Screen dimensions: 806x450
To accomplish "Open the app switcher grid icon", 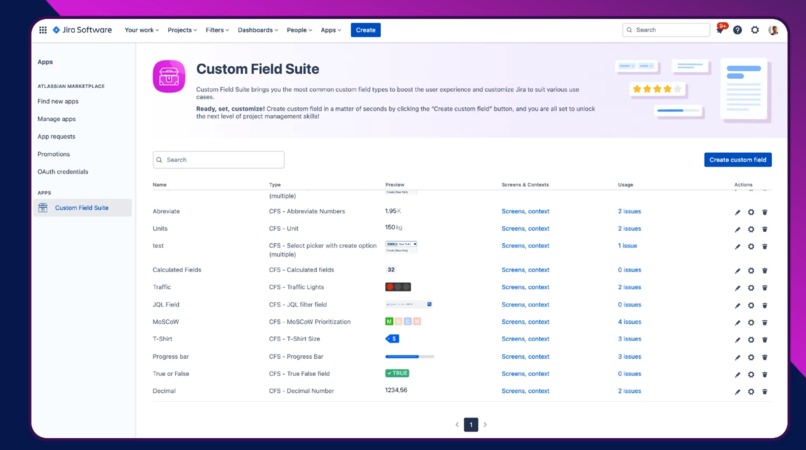I will tap(43, 30).
